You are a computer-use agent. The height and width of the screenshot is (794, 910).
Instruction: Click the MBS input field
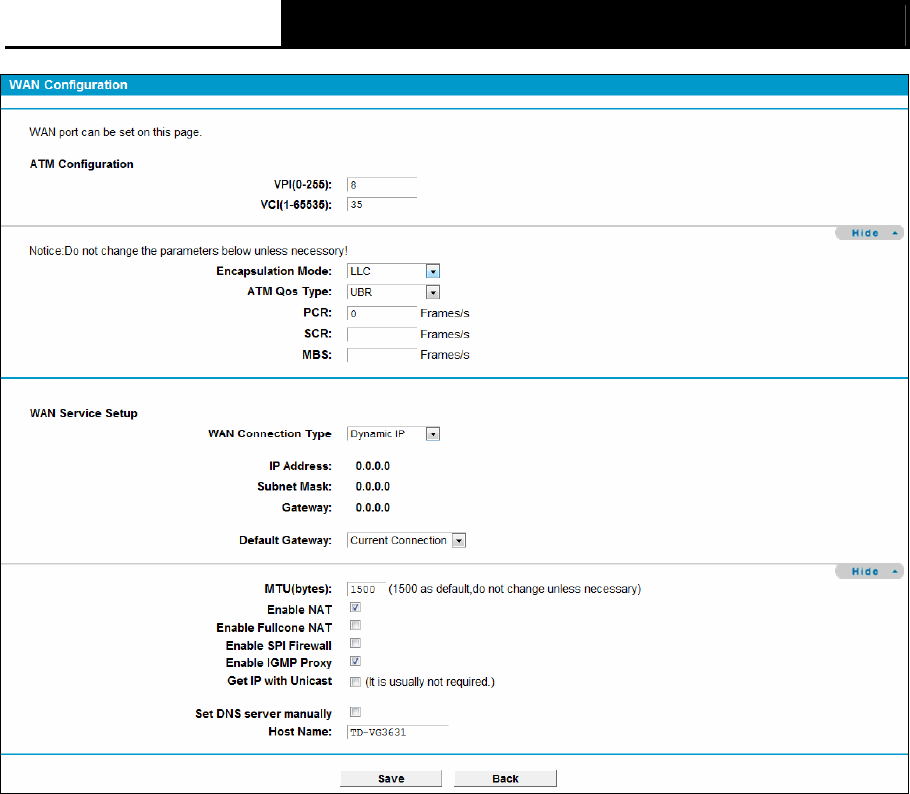pos(382,355)
